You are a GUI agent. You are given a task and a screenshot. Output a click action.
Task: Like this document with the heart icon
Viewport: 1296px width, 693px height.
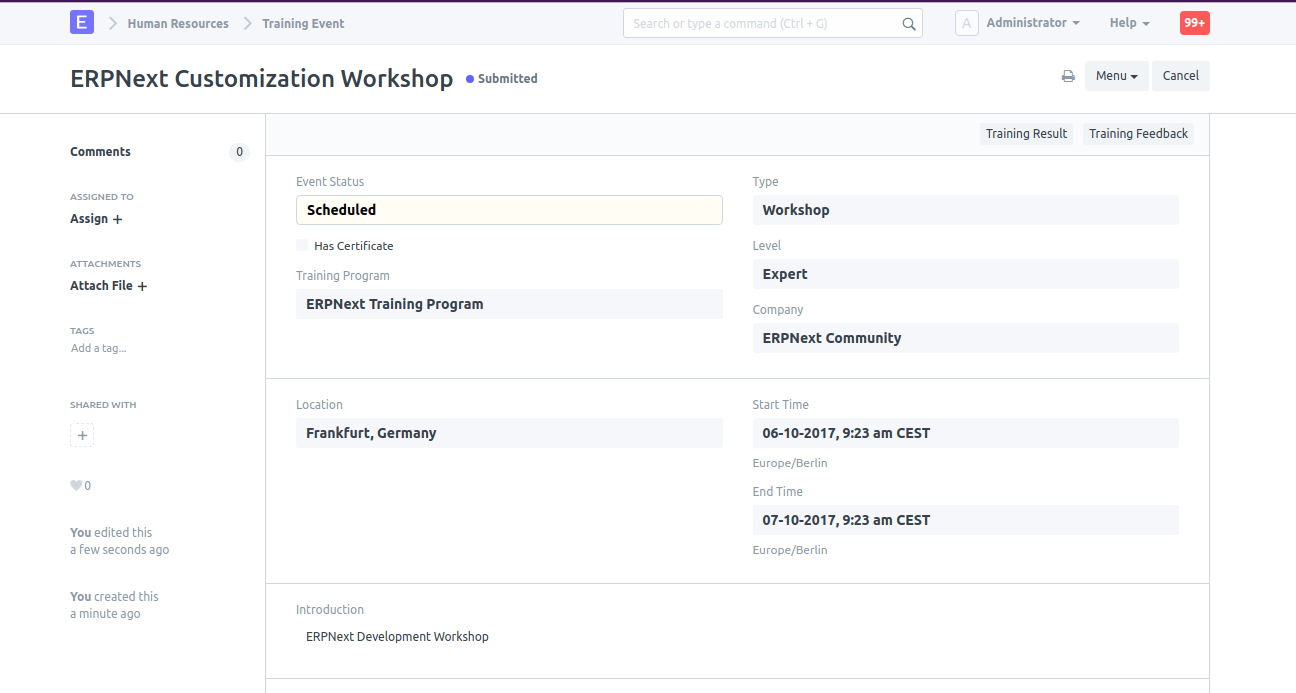(76, 486)
